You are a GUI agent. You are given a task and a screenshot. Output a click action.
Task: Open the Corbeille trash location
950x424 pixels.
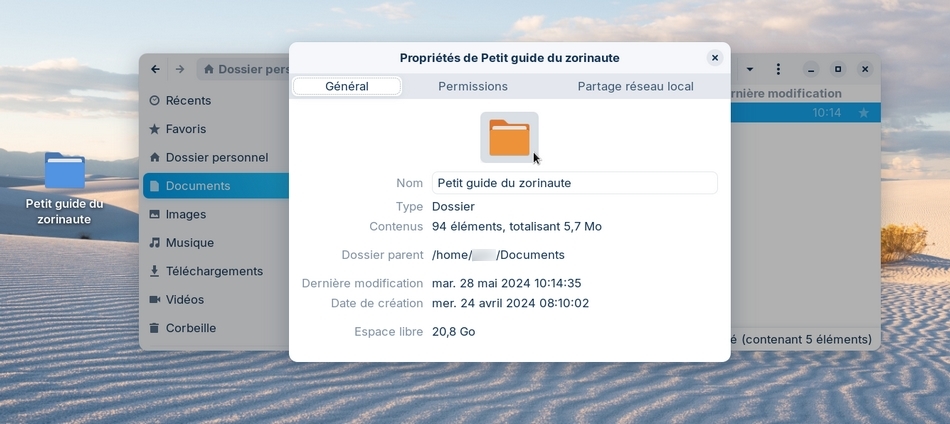[x=190, y=328]
